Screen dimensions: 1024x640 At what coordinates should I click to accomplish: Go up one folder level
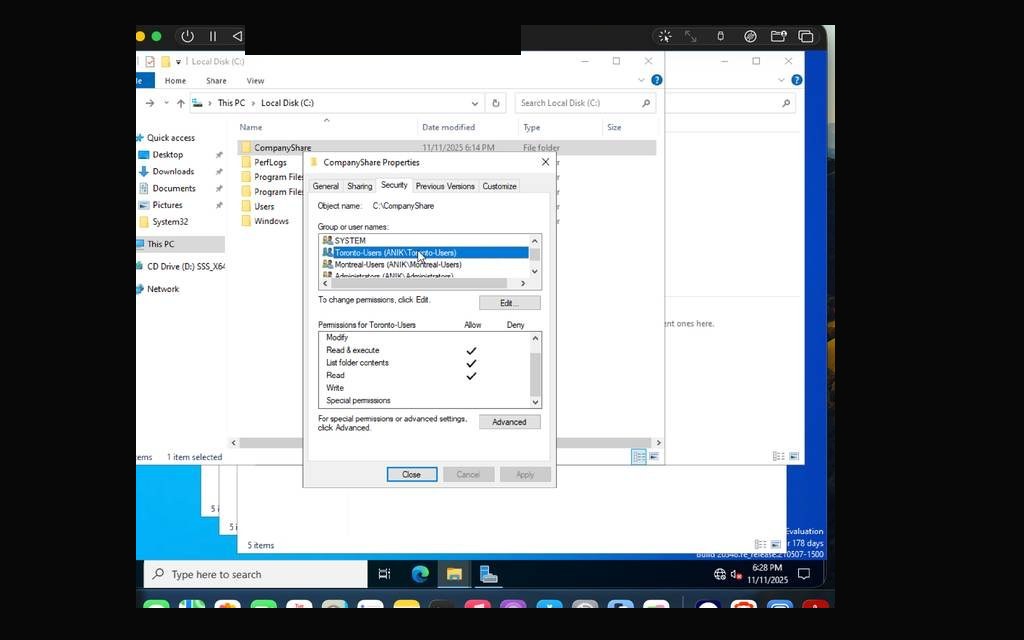[181, 103]
